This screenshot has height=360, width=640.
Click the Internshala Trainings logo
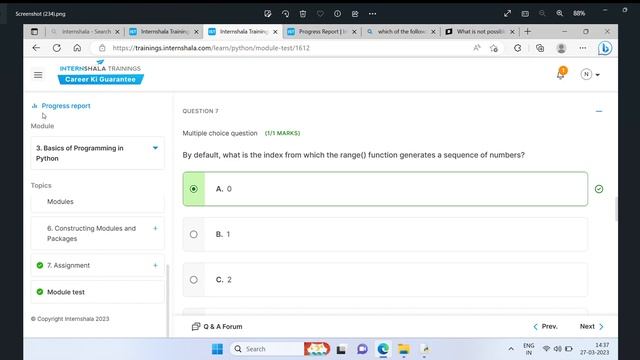pyautogui.click(x=100, y=73)
